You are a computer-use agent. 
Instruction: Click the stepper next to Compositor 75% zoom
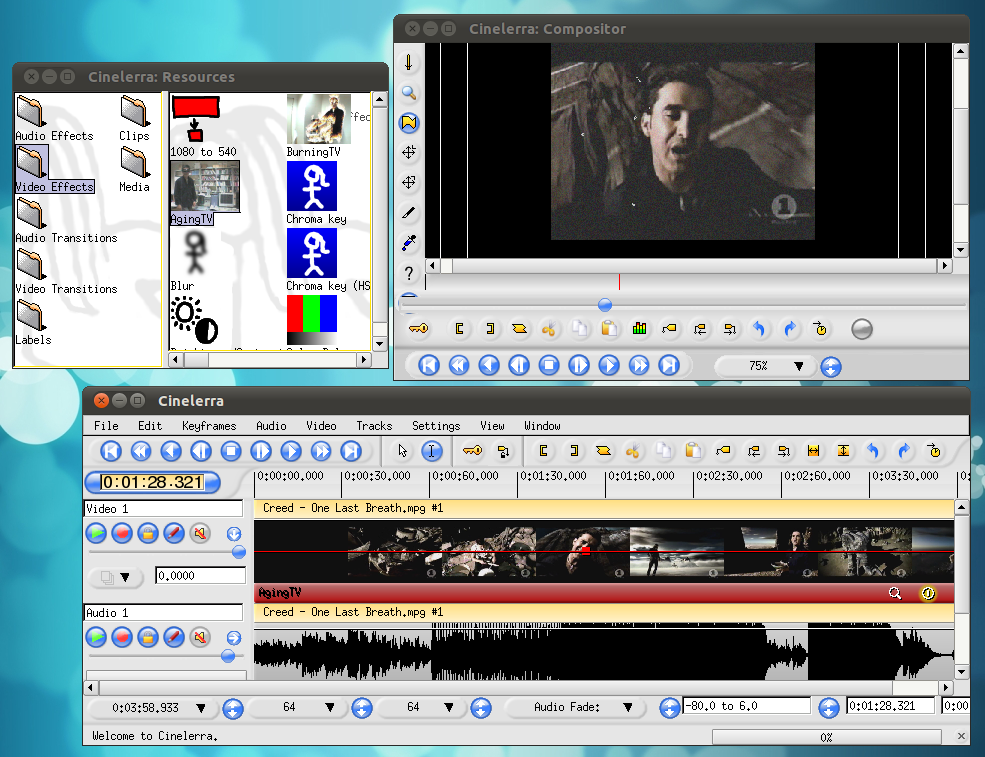tap(830, 366)
